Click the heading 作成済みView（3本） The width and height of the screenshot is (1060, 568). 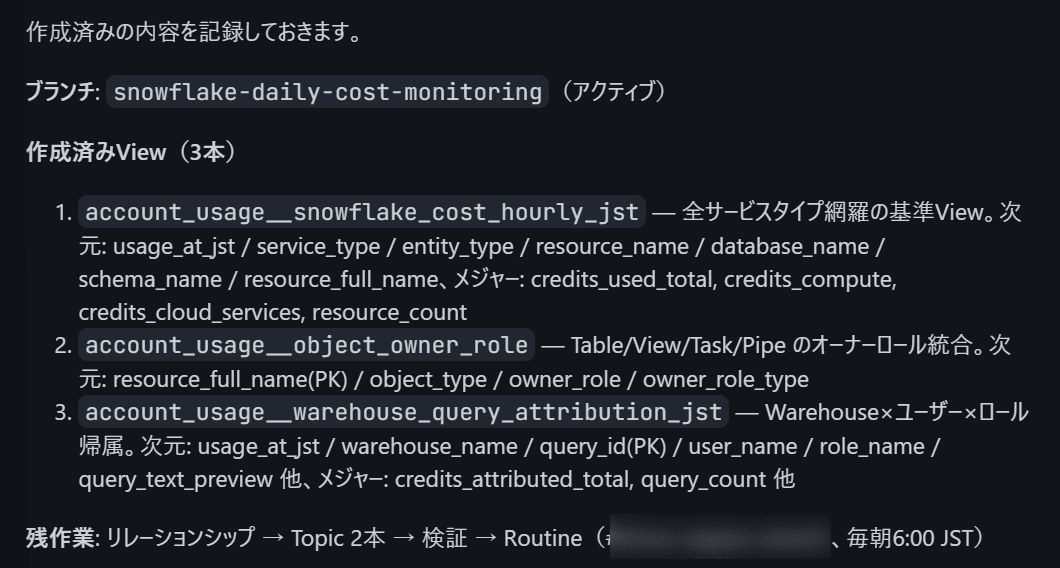click(x=131, y=152)
